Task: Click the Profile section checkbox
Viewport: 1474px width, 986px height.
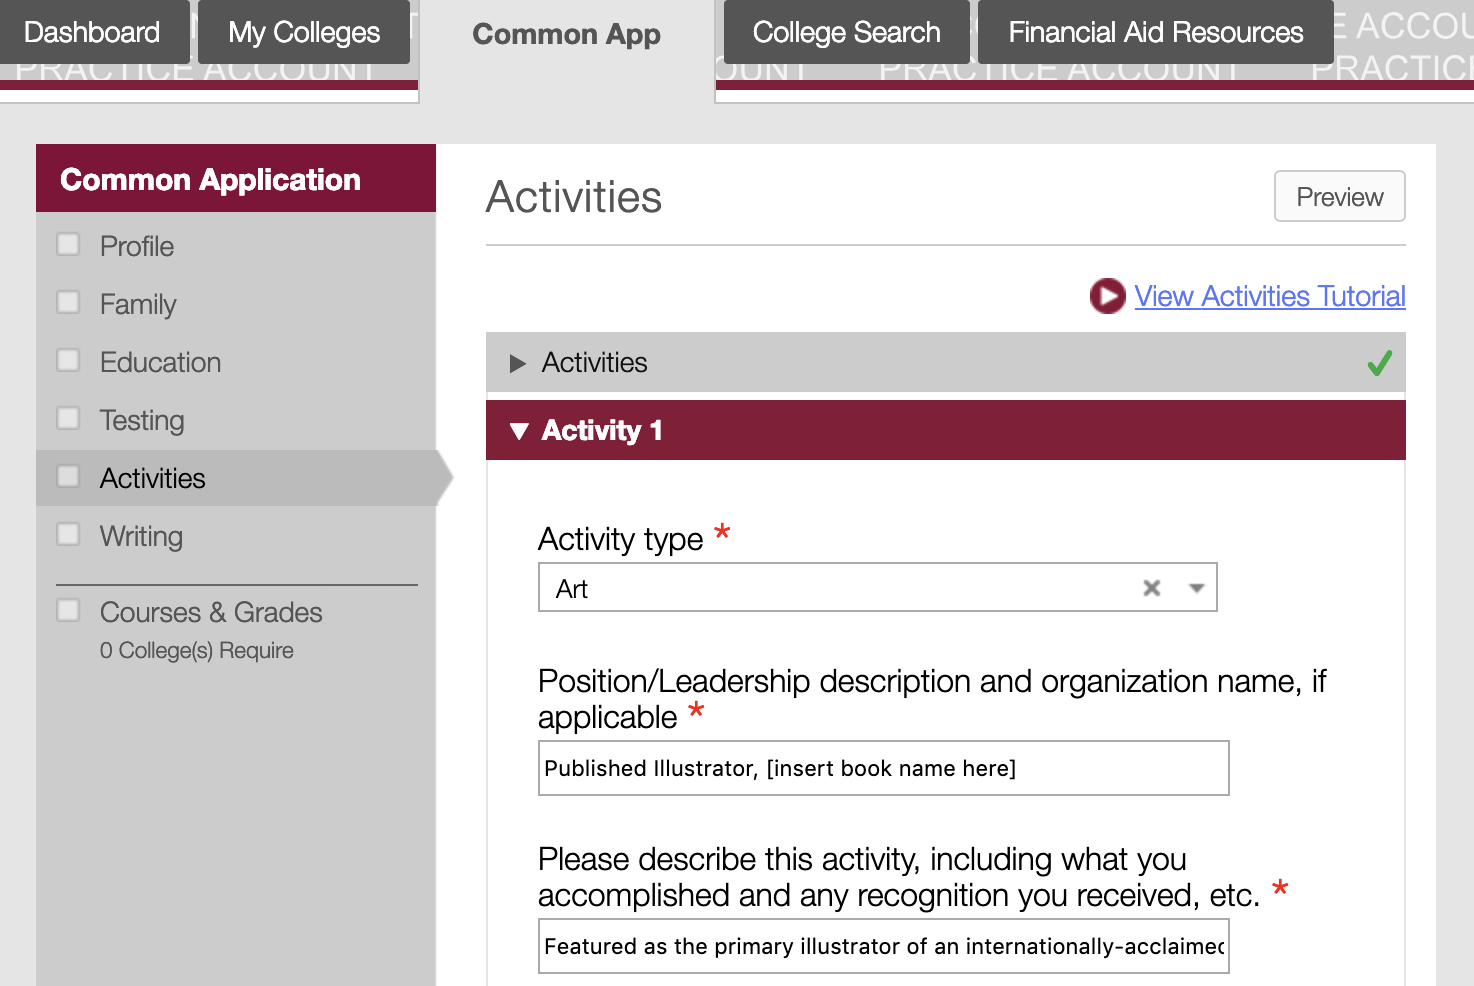Action: pyautogui.click(x=68, y=244)
